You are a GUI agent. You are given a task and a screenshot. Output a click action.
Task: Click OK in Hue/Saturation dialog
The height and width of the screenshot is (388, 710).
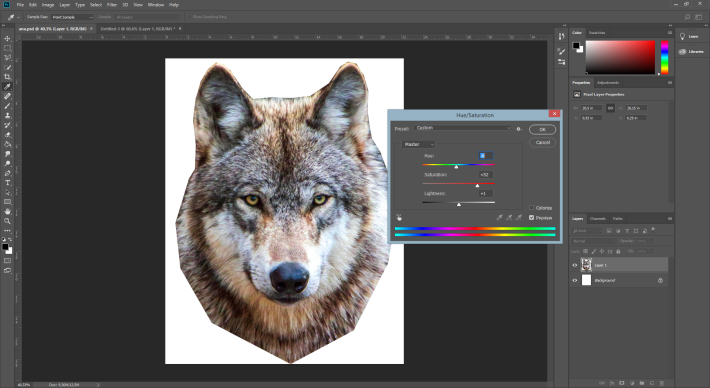point(542,129)
